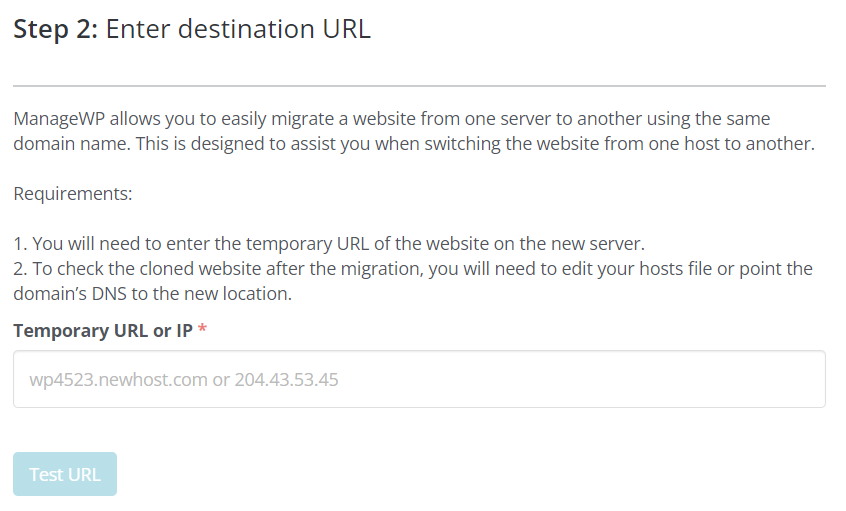
Task: Click the "Requirements:" text line
Action: pos(73,193)
